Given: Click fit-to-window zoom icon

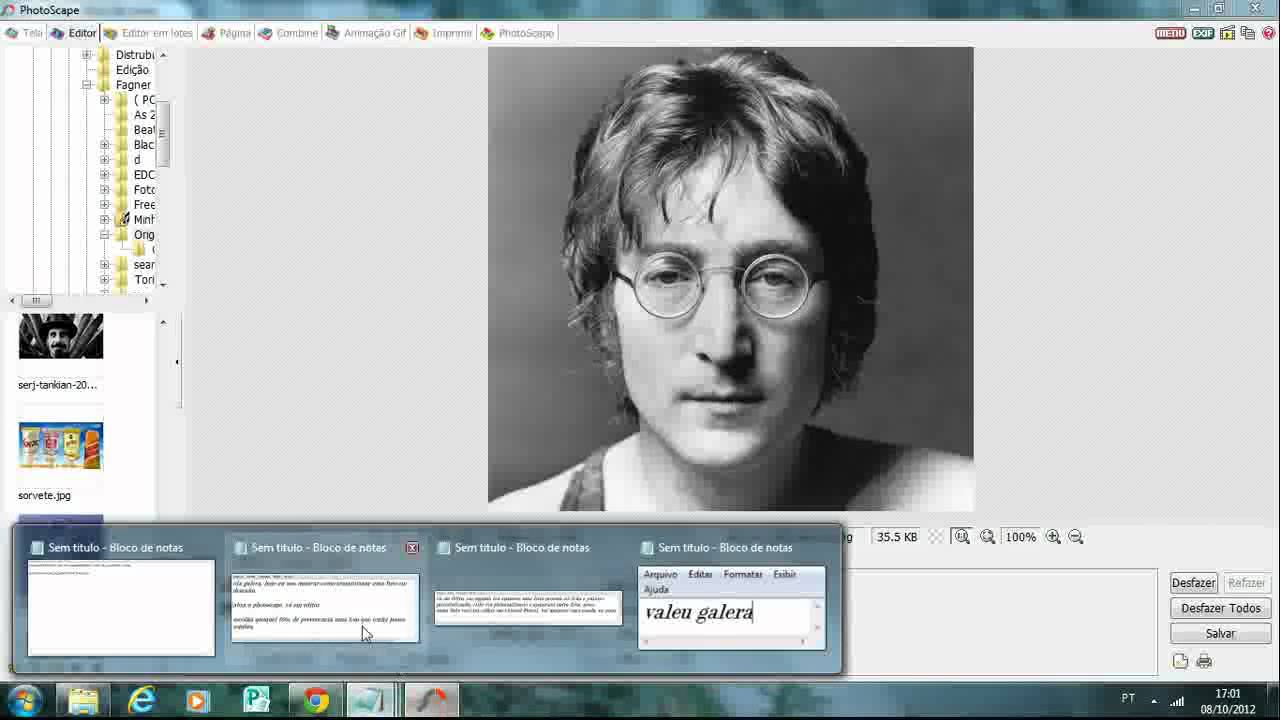Looking at the screenshot, I should tap(988, 537).
